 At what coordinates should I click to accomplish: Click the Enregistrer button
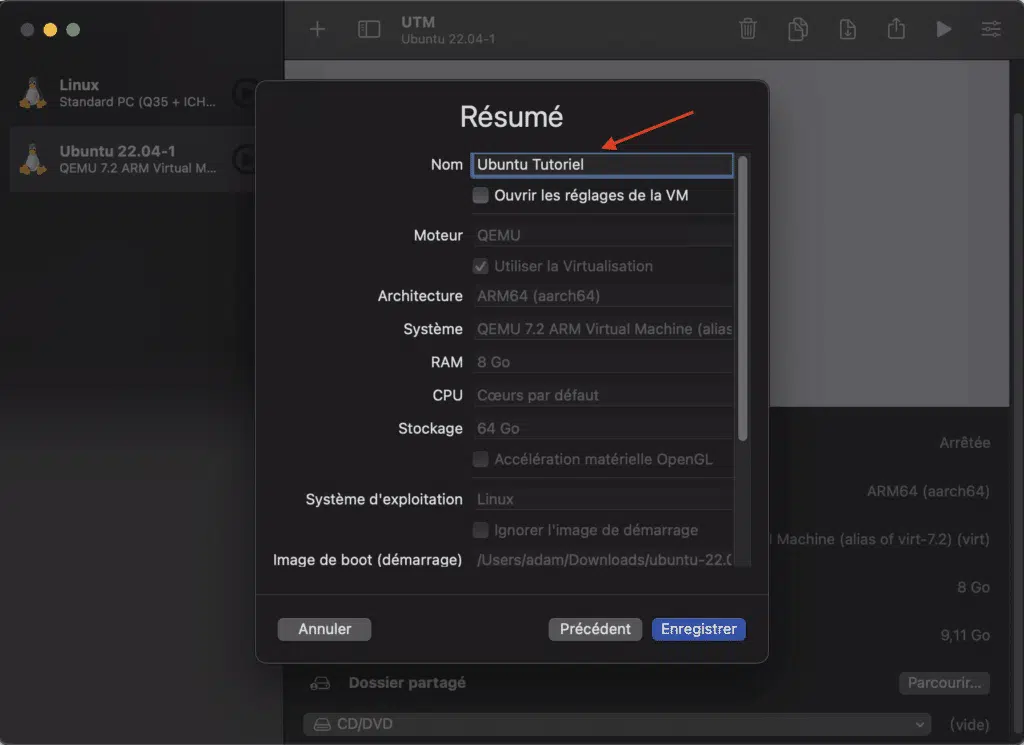coord(699,629)
